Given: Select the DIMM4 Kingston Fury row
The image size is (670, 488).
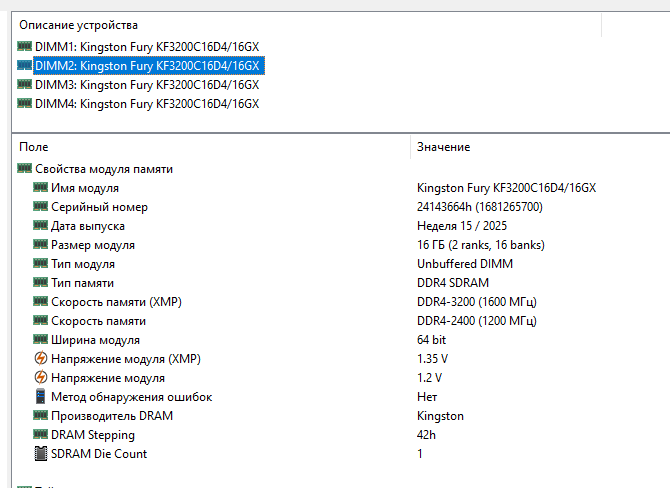Looking at the screenshot, I should (x=147, y=104).
